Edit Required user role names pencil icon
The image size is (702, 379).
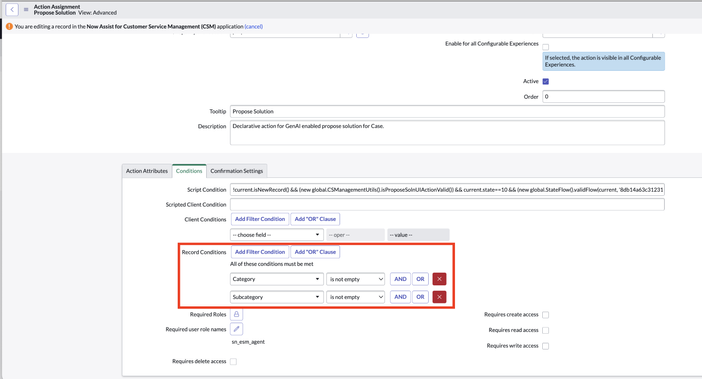click(x=236, y=329)
